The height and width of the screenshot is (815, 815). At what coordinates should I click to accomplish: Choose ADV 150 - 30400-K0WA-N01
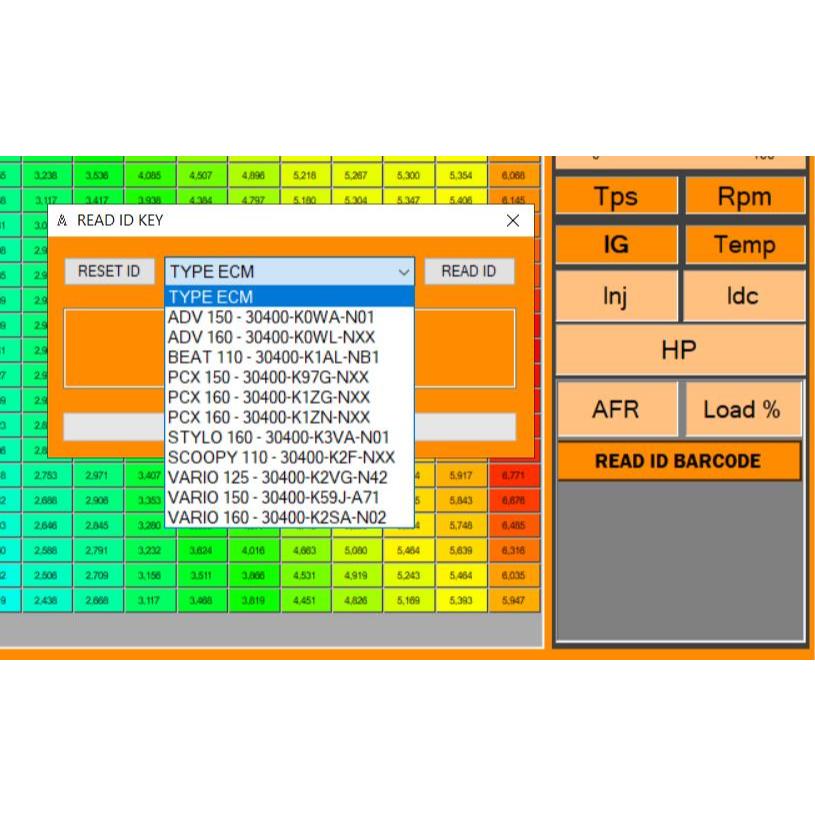click(x=290, y=317)
